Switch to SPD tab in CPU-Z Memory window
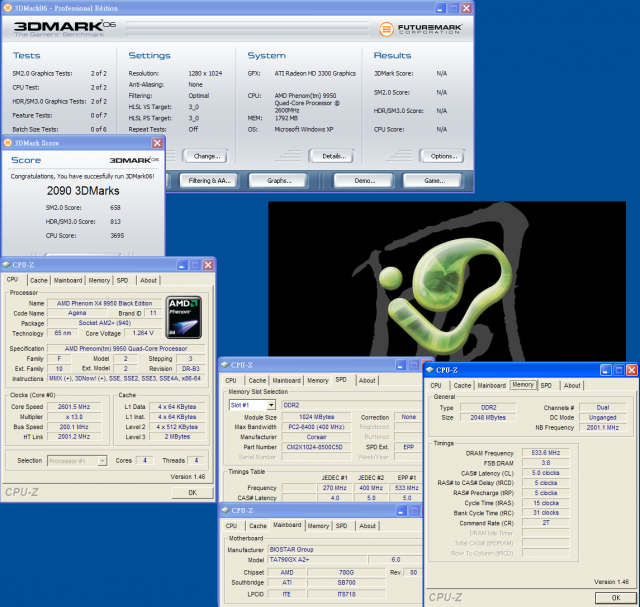640x607 pixels. [x=546, y=385]
